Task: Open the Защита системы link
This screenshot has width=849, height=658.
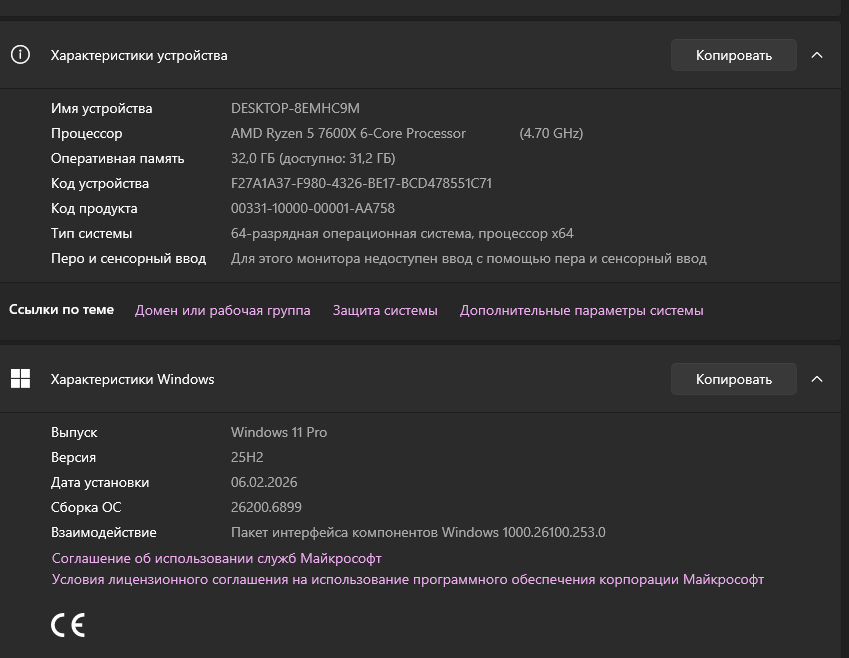Action: [385, 310]
